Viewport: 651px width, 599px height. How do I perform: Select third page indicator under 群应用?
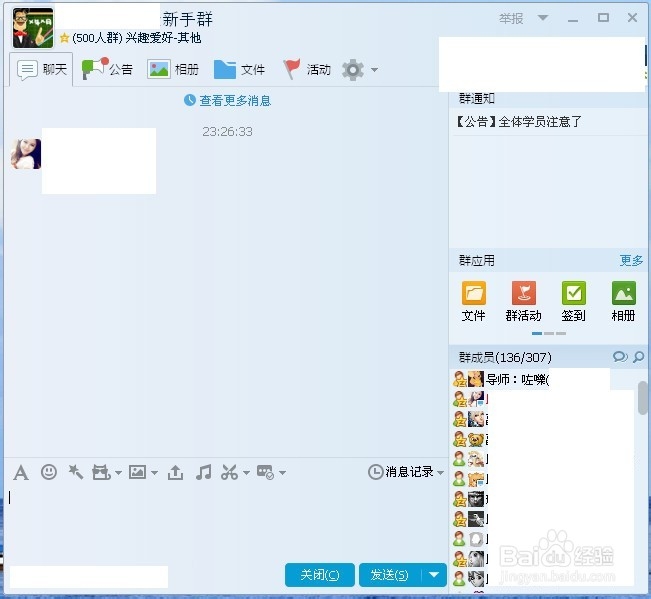click(561, 333)
